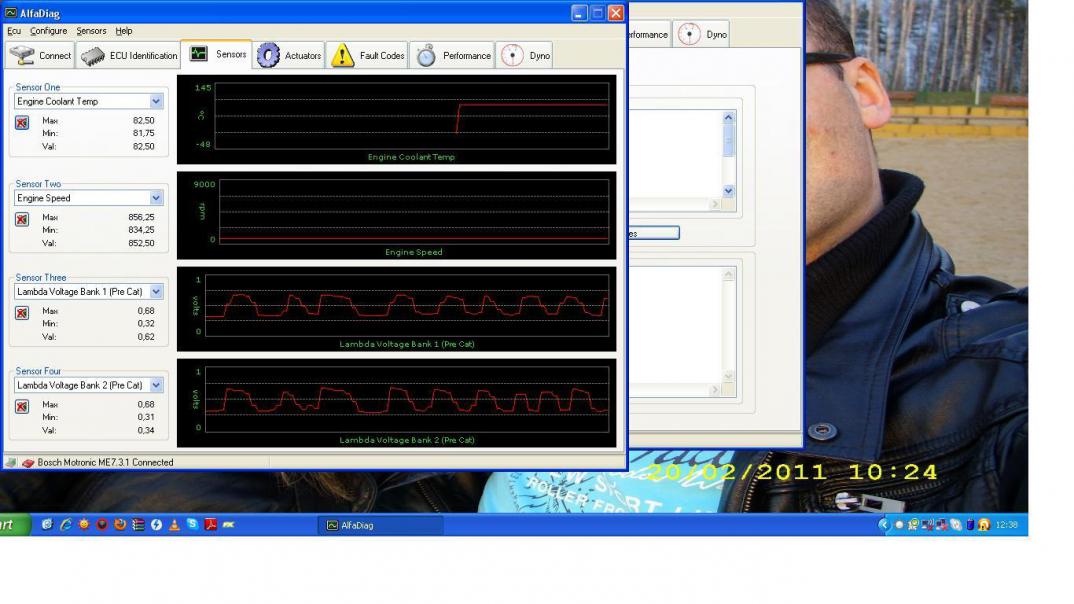Reset Sensor Three min/max red X icon
This screenshot has height=604, width=1074.
click(x=22, y=313)
